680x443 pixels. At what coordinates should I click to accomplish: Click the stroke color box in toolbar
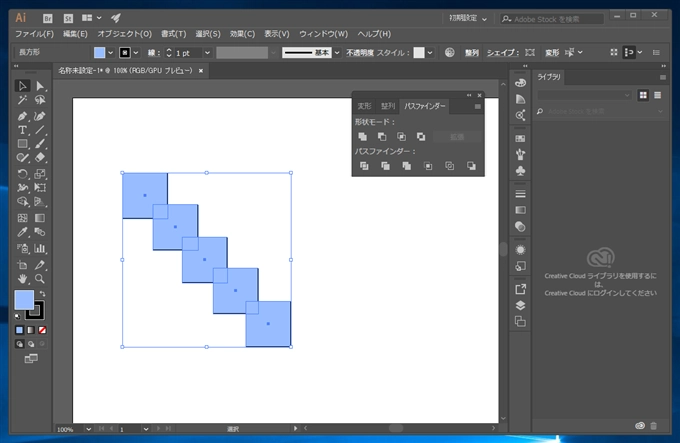pyautogui.click(x=35, y=310)
